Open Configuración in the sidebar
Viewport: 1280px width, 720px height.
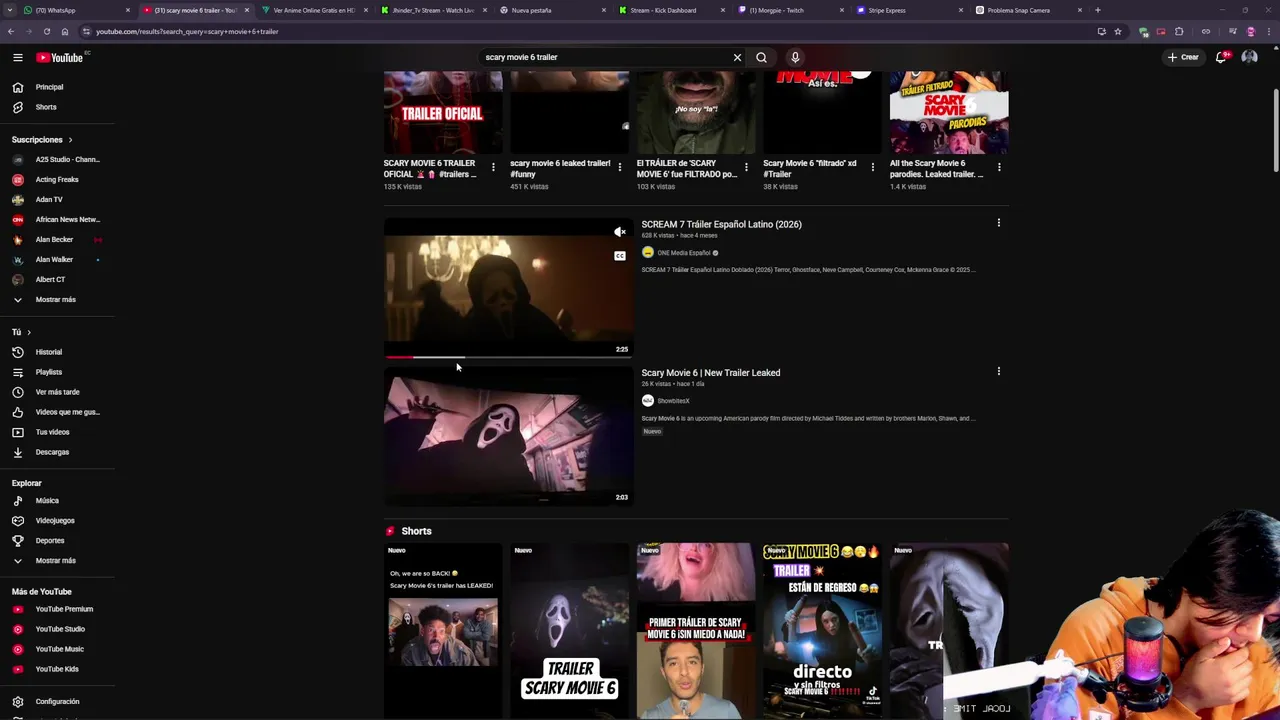[57, 701]
